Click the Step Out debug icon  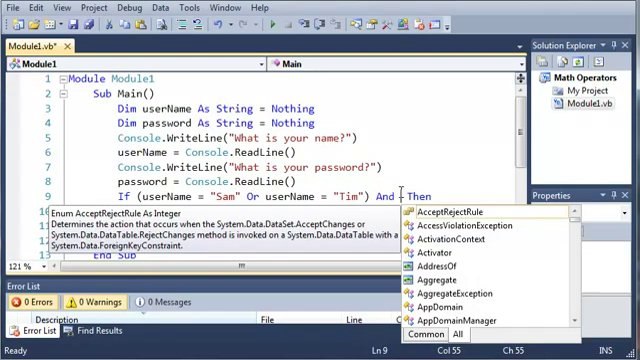pyautogui.click(x=336, y=24)
